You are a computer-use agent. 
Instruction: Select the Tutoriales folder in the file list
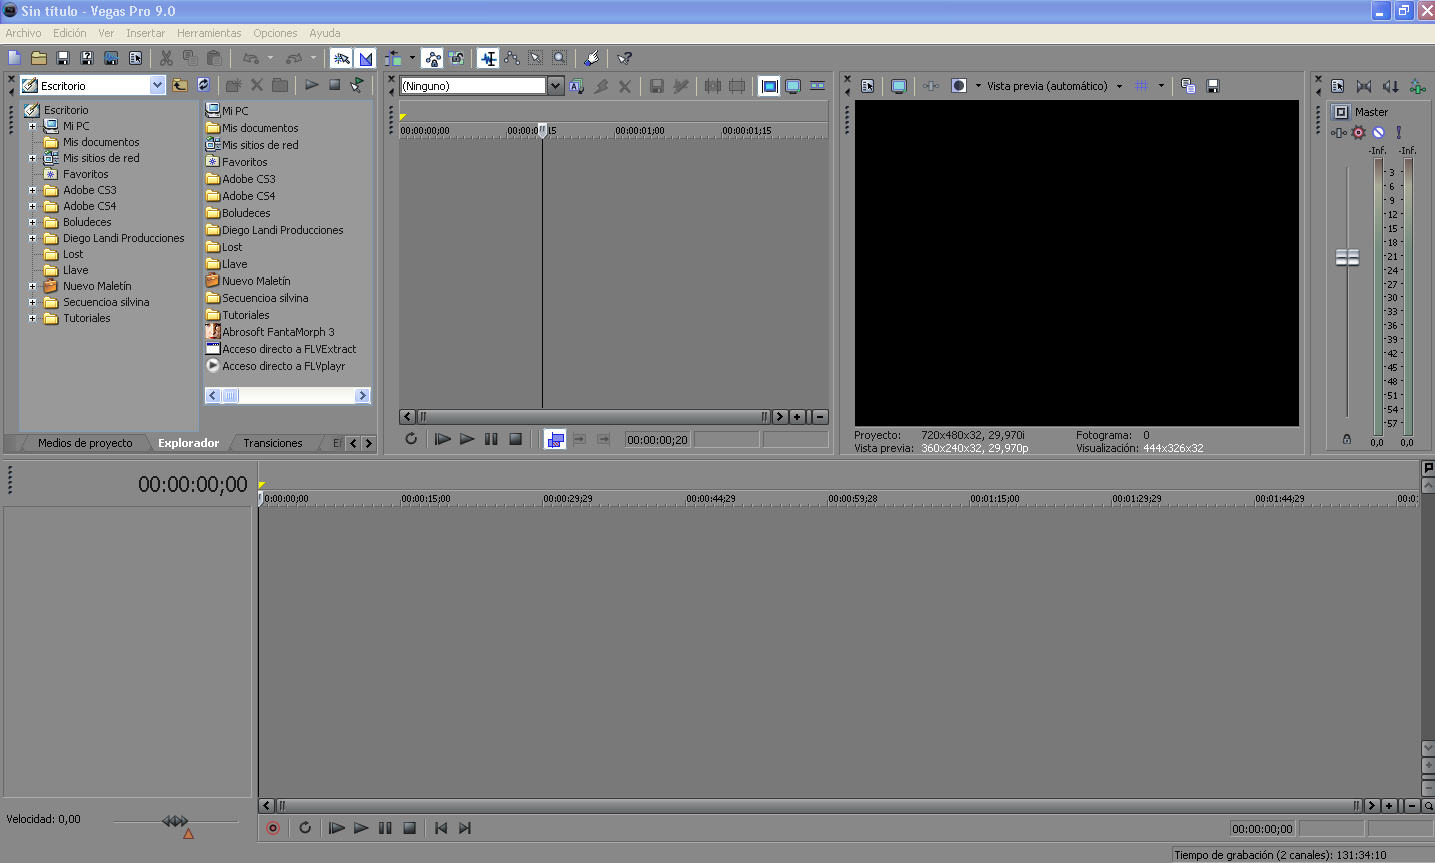pyautogui.click(x=245, y=315)
